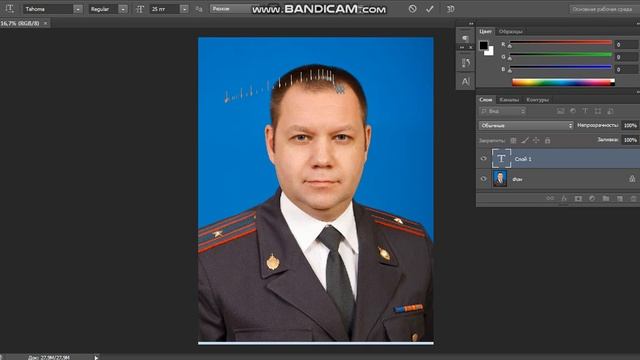Filter layers by adjustment layers icon
The height and width of the screenshot is (360, 640).
pyautogui.click(x=573, y=111)
